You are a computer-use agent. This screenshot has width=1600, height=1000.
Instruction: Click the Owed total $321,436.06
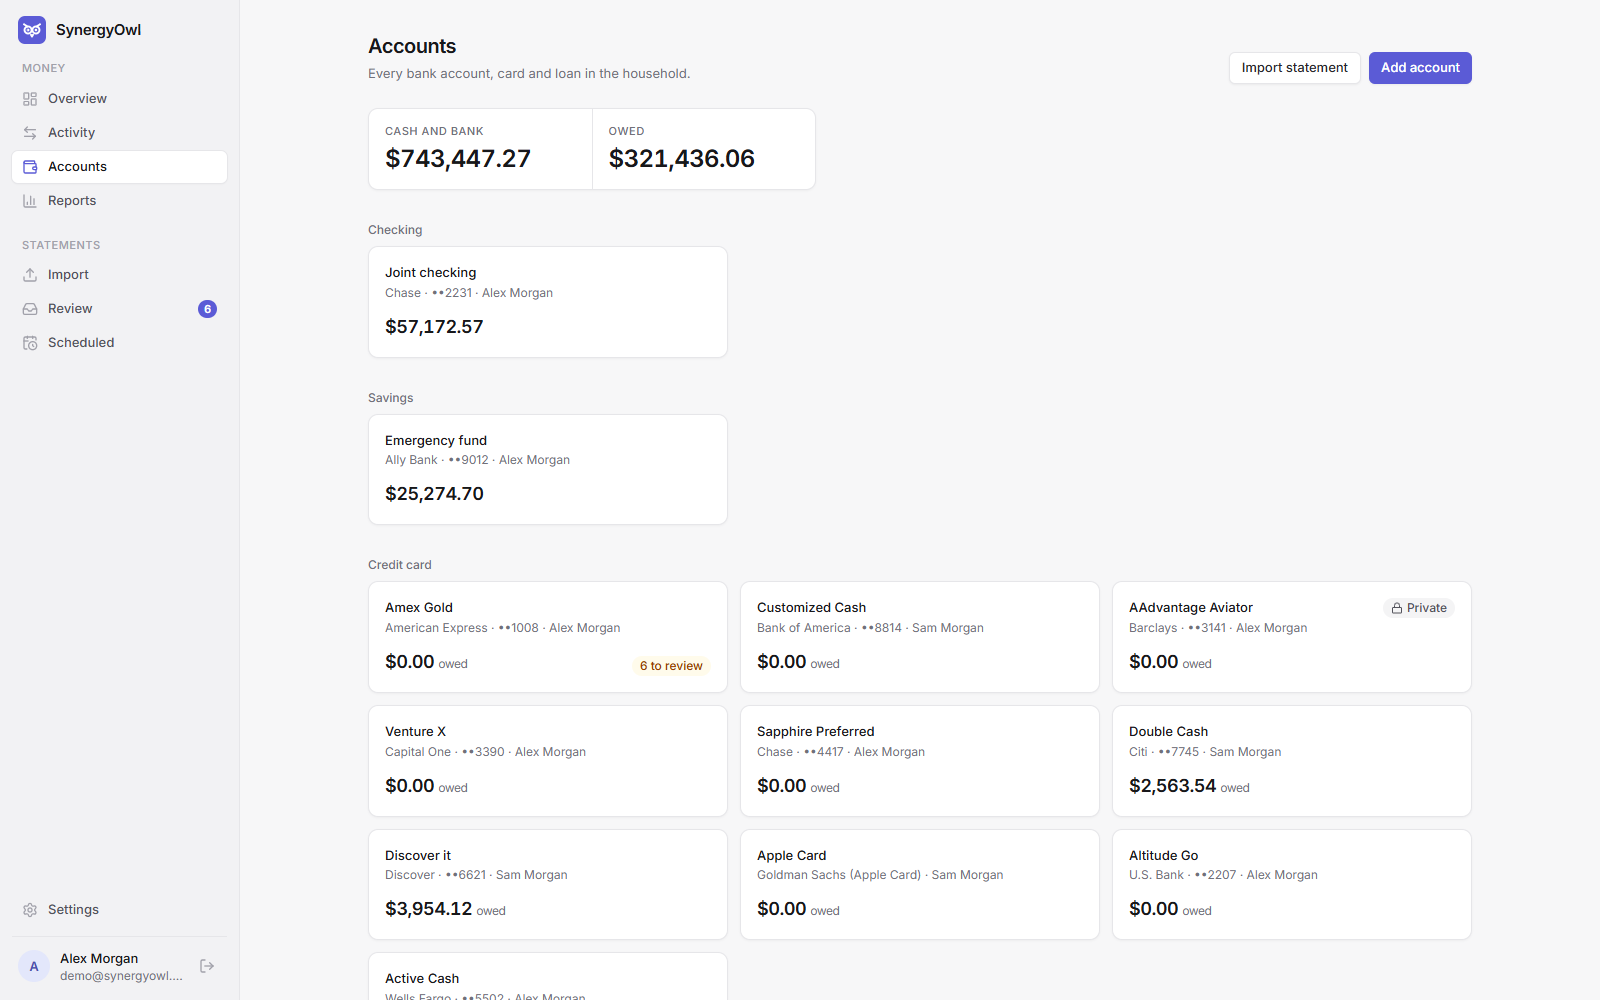[682, 159]
